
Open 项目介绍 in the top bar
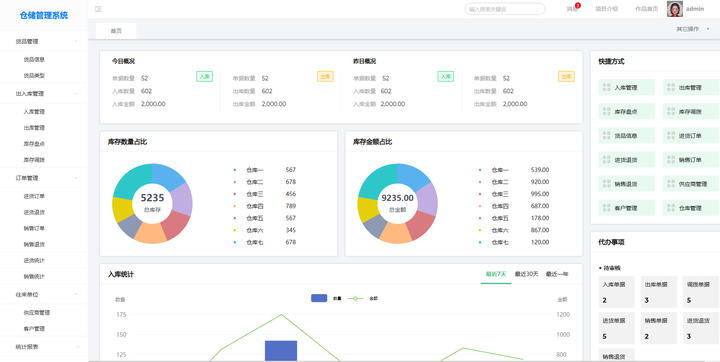click(607, 9)
